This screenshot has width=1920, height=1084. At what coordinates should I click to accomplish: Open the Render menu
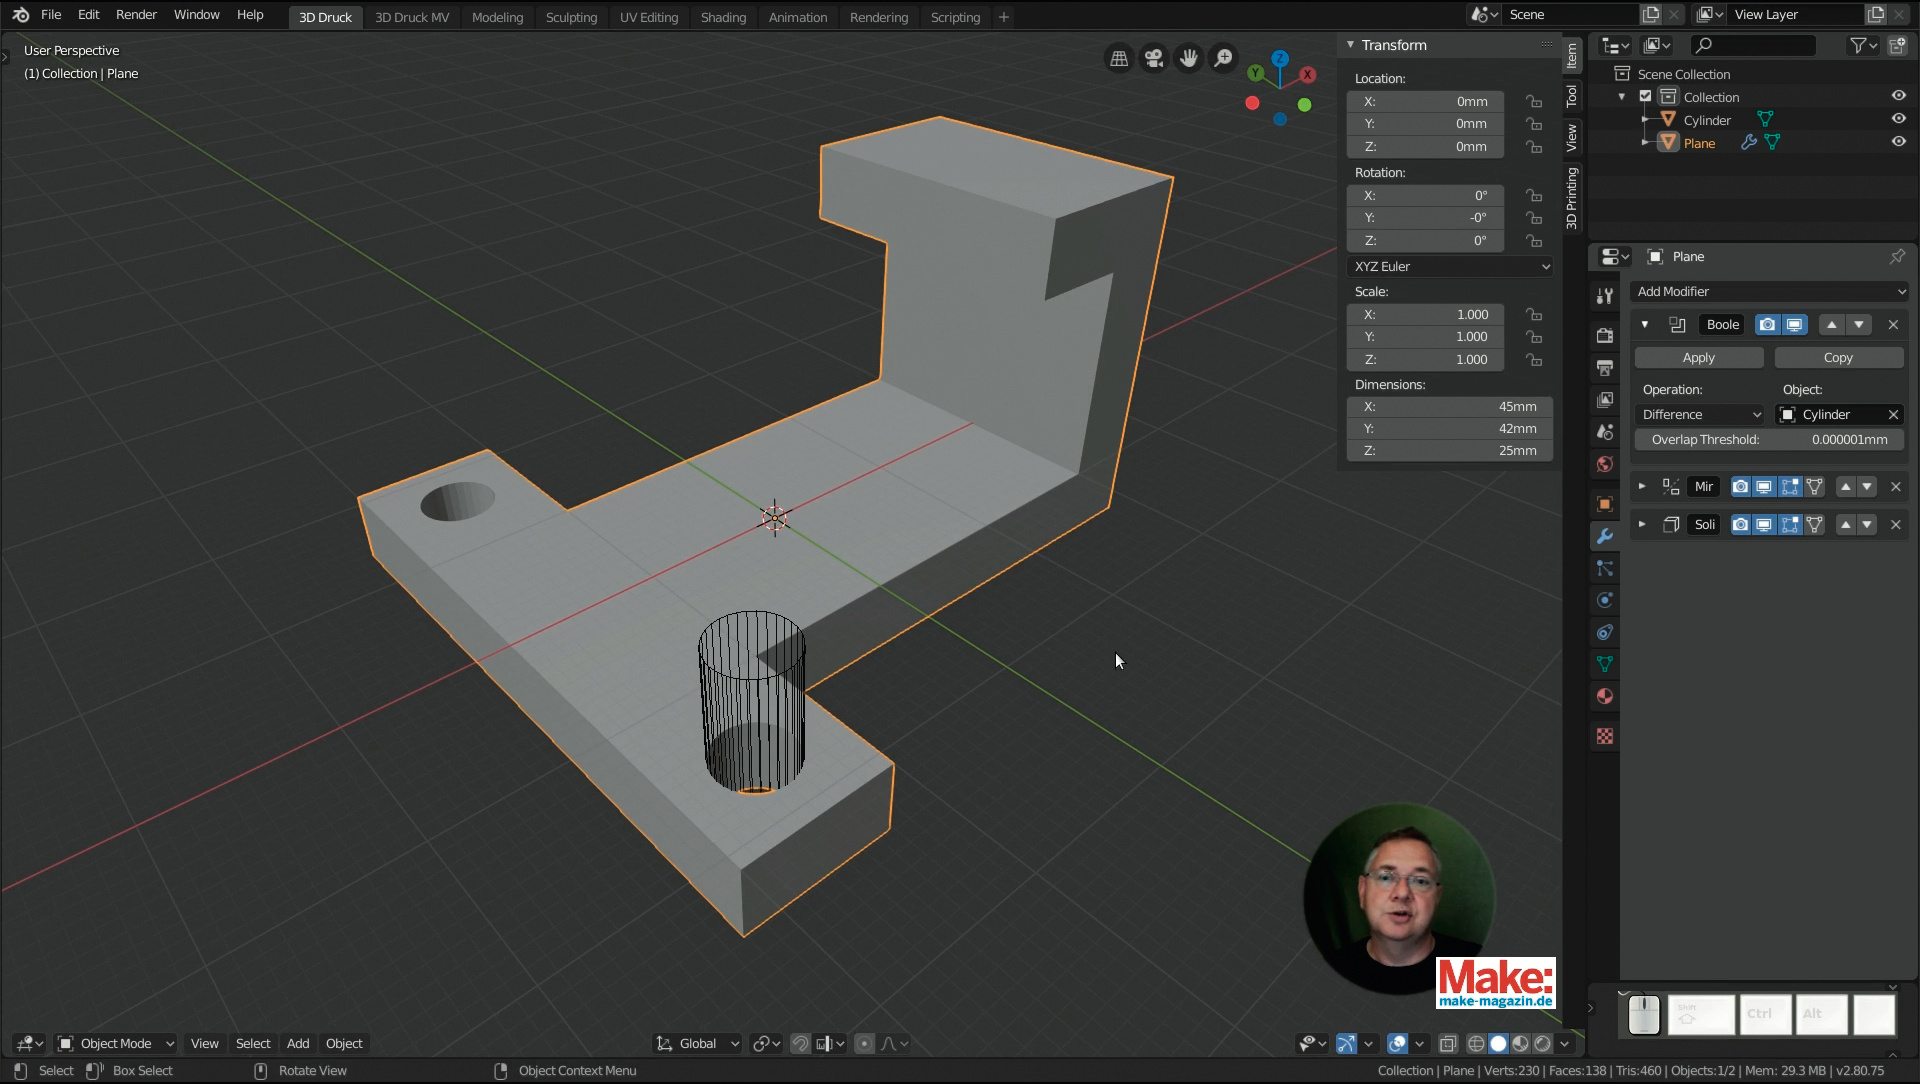tap(136, 15)
